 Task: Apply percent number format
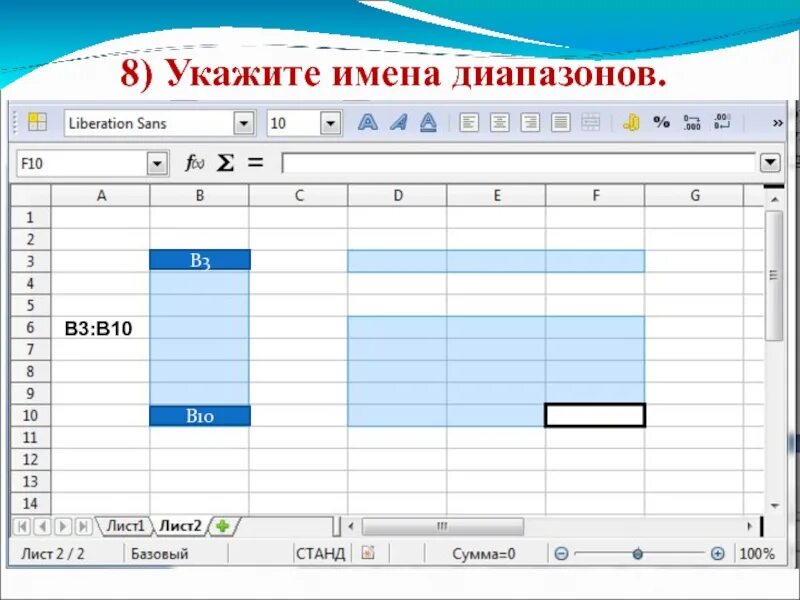[661, 122]
